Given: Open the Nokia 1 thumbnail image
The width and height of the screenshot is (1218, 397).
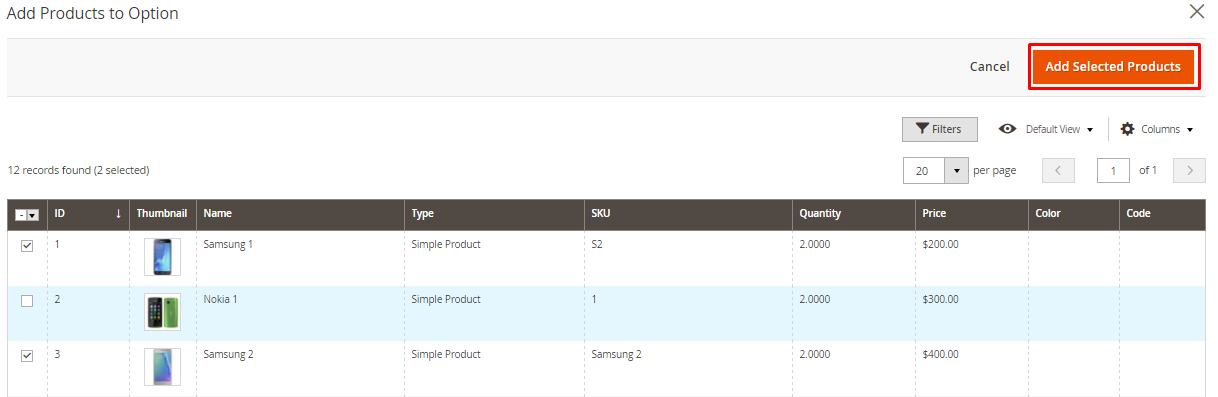Looking at the screenshot, I should coord(162,312).
